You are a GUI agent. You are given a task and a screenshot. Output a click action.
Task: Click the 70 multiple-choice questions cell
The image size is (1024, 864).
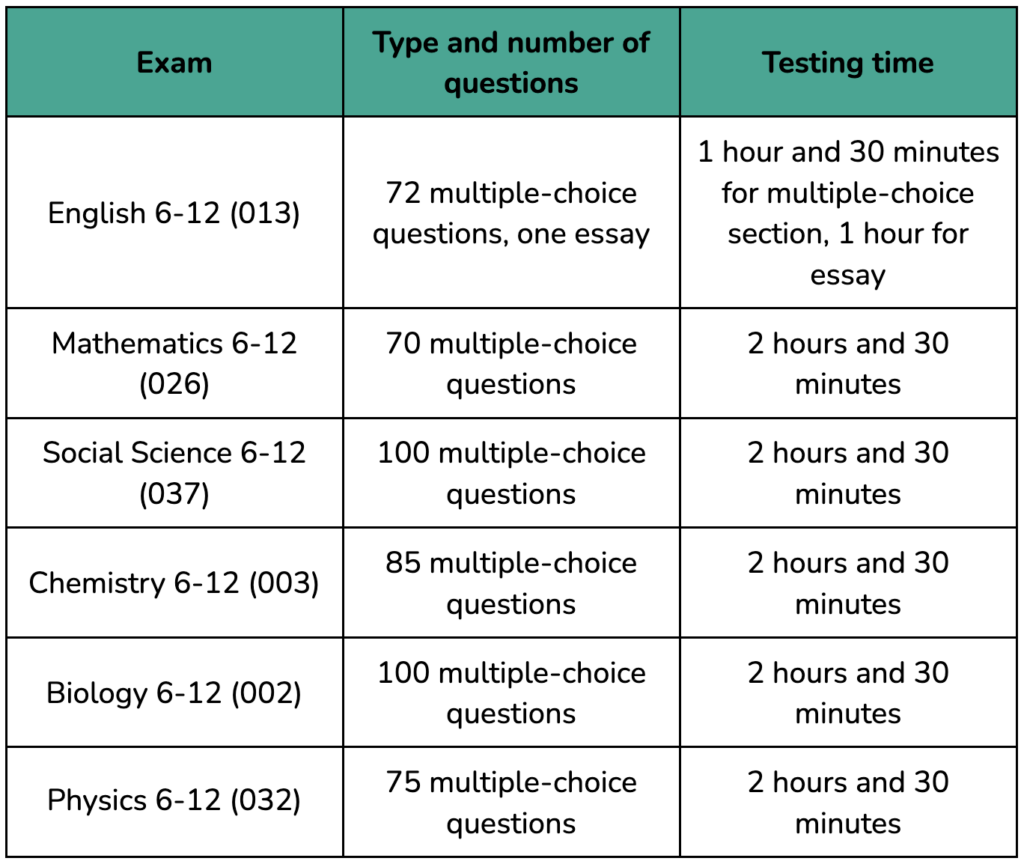point(511,363)
